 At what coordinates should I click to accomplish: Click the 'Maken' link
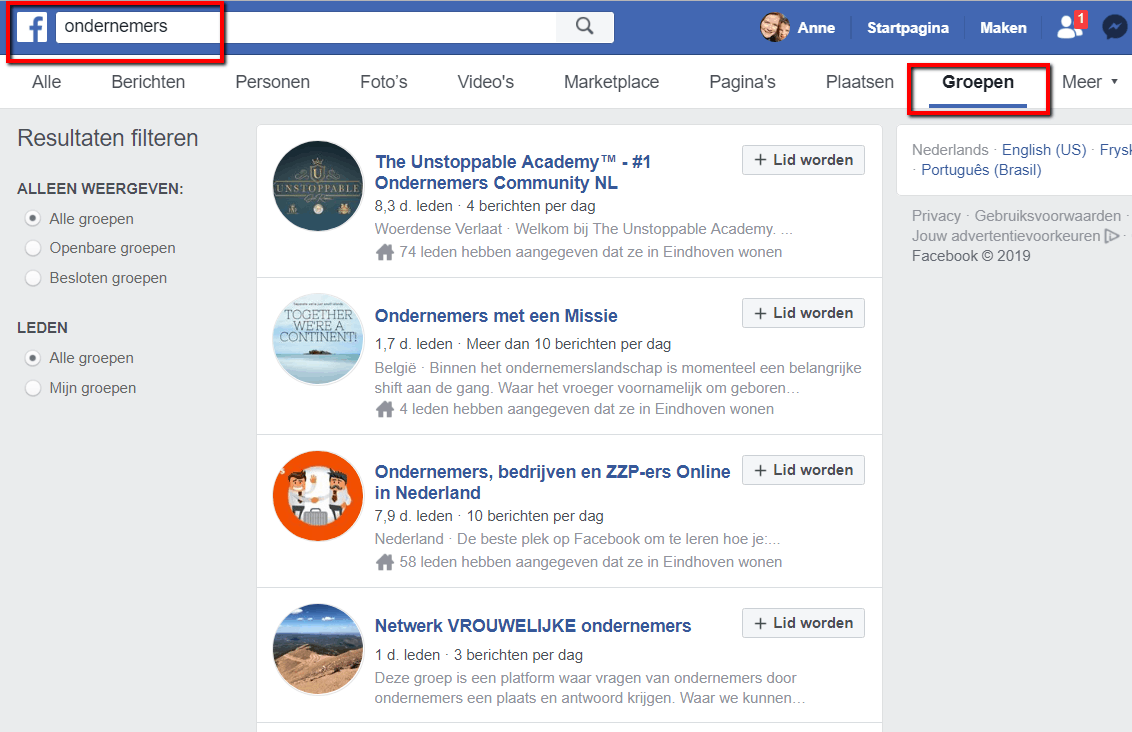coord(1003,27)
